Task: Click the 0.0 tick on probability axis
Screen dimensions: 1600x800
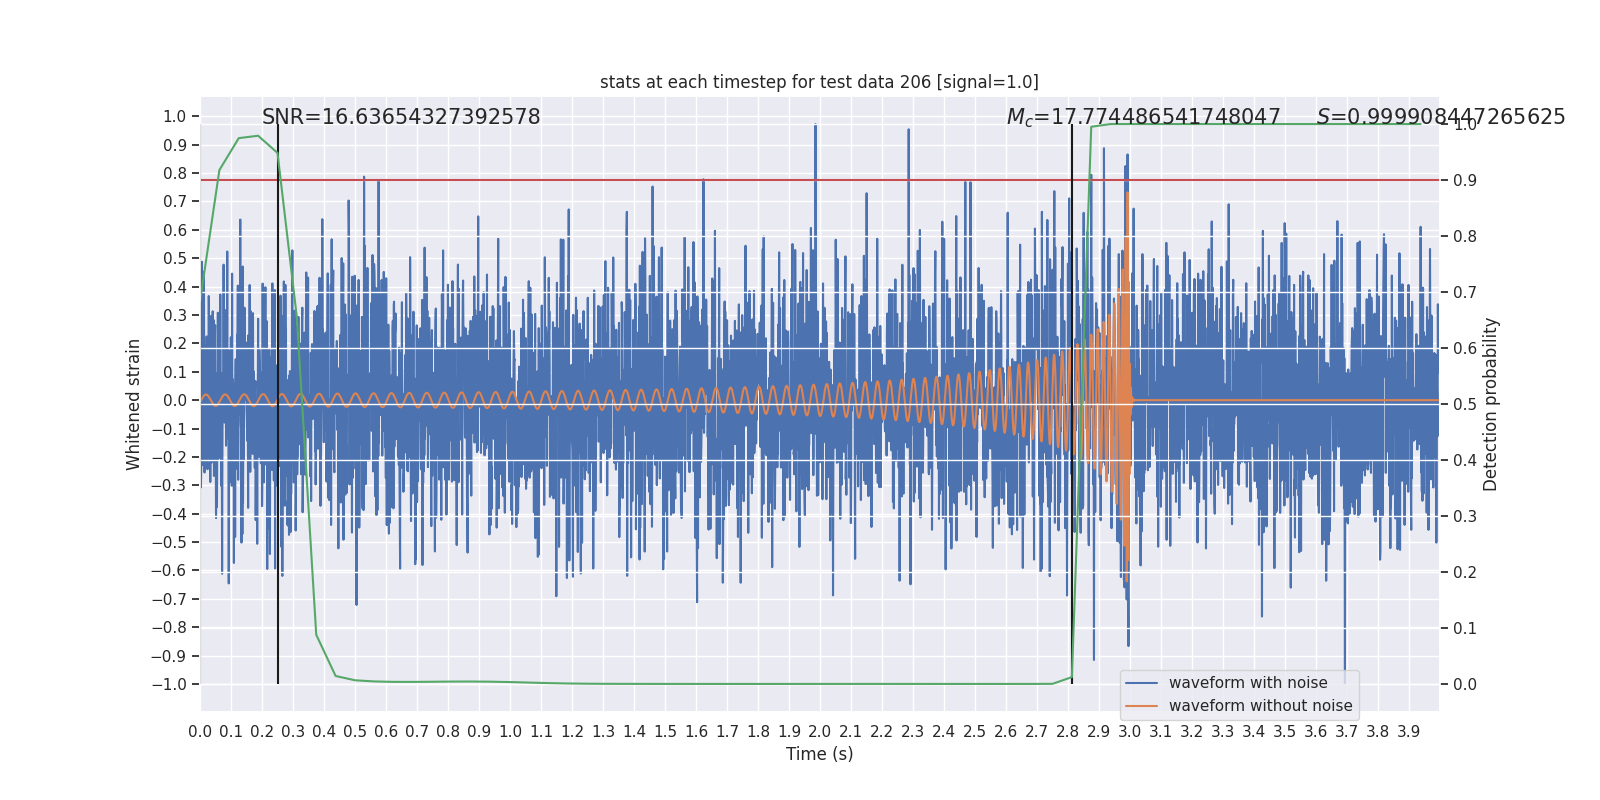Action: coord(1465,685)
